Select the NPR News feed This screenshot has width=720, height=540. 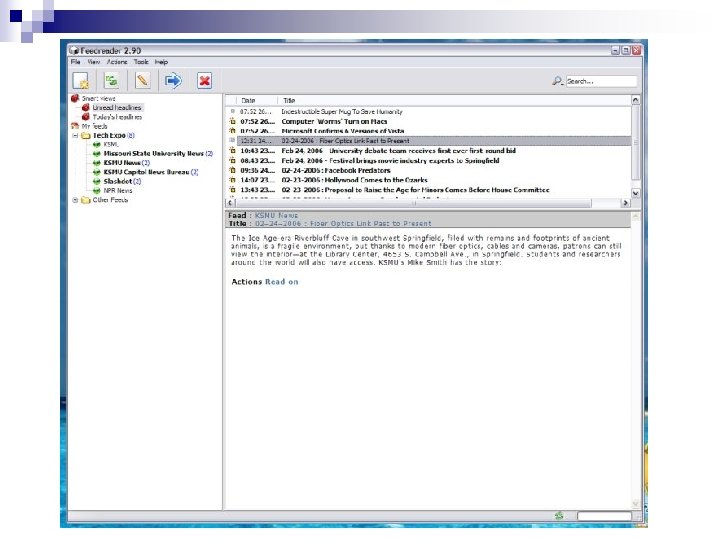(x=118, y=190)
